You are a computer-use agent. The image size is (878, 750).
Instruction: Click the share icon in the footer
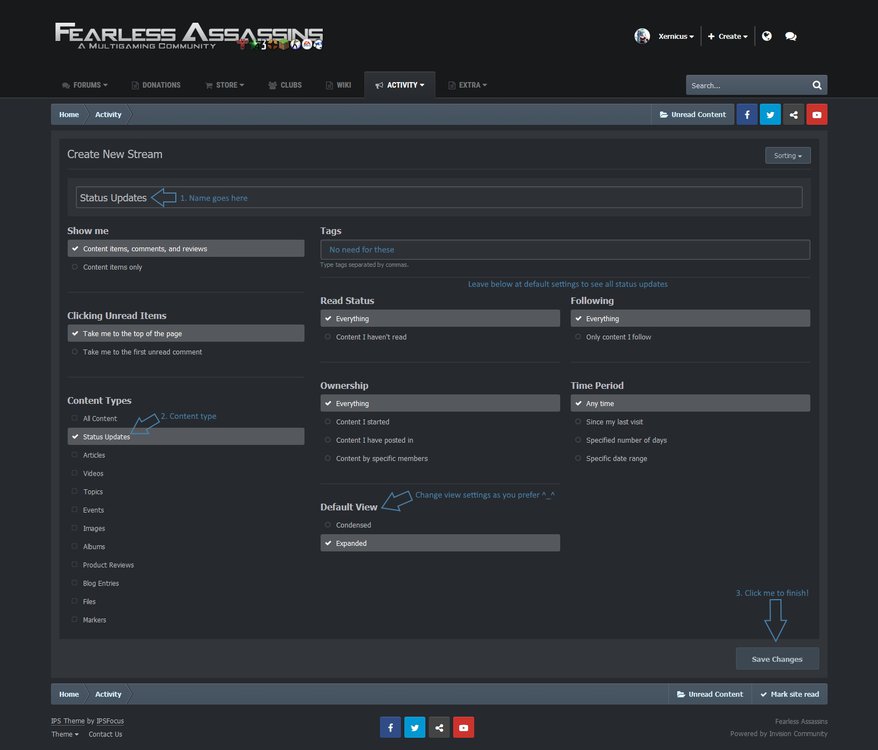point(439,727)
